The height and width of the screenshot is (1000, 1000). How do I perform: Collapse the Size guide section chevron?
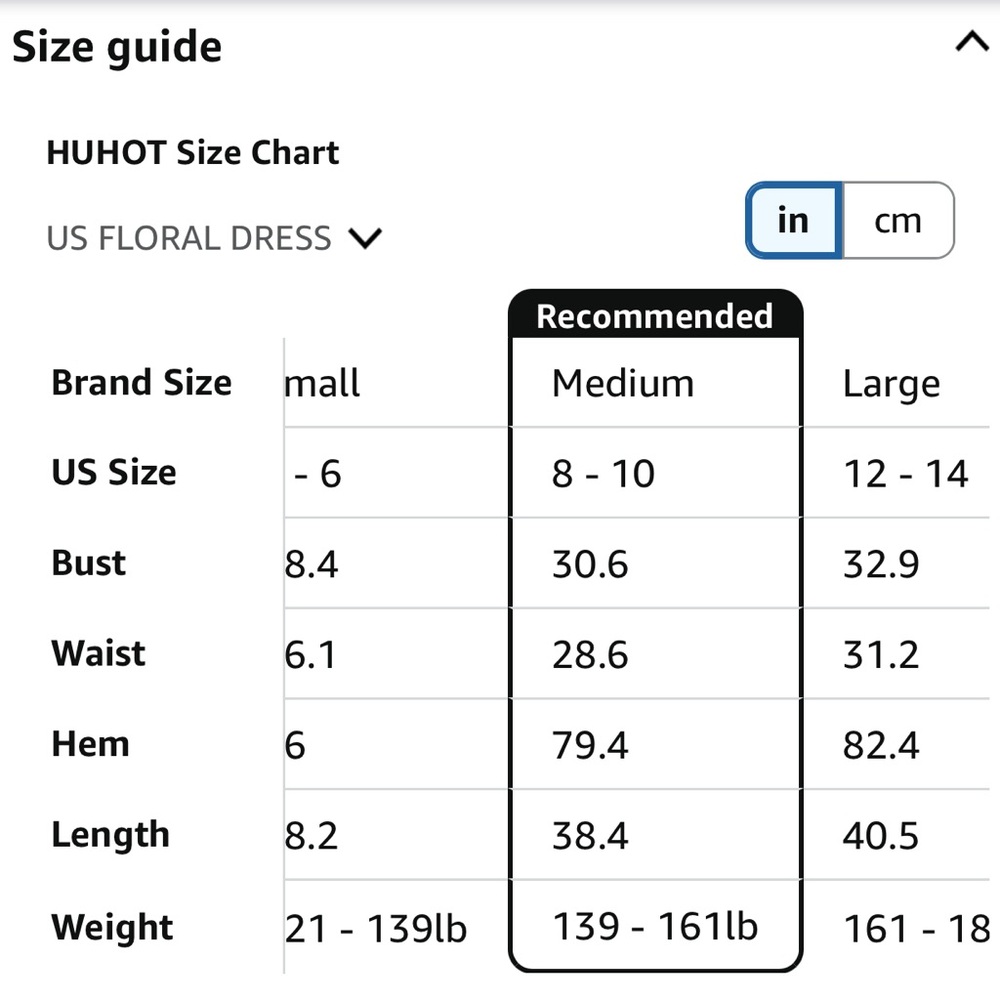(x=971, y=43)
